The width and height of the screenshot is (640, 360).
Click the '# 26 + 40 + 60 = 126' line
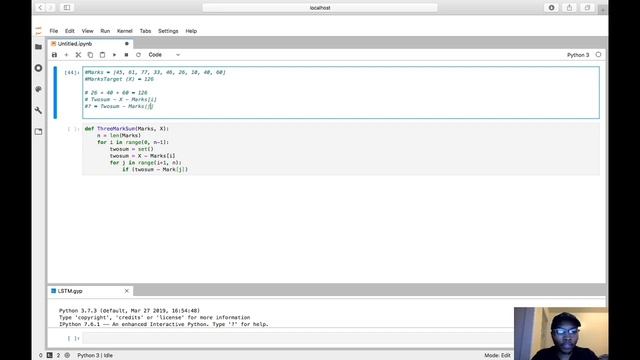pos(116,93)
